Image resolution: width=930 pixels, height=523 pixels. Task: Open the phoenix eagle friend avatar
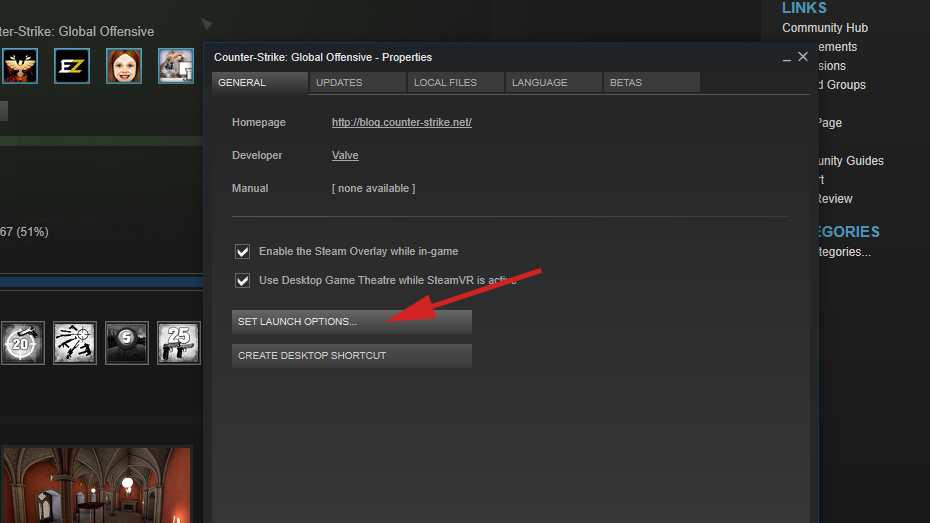click(x=20, y=66)
